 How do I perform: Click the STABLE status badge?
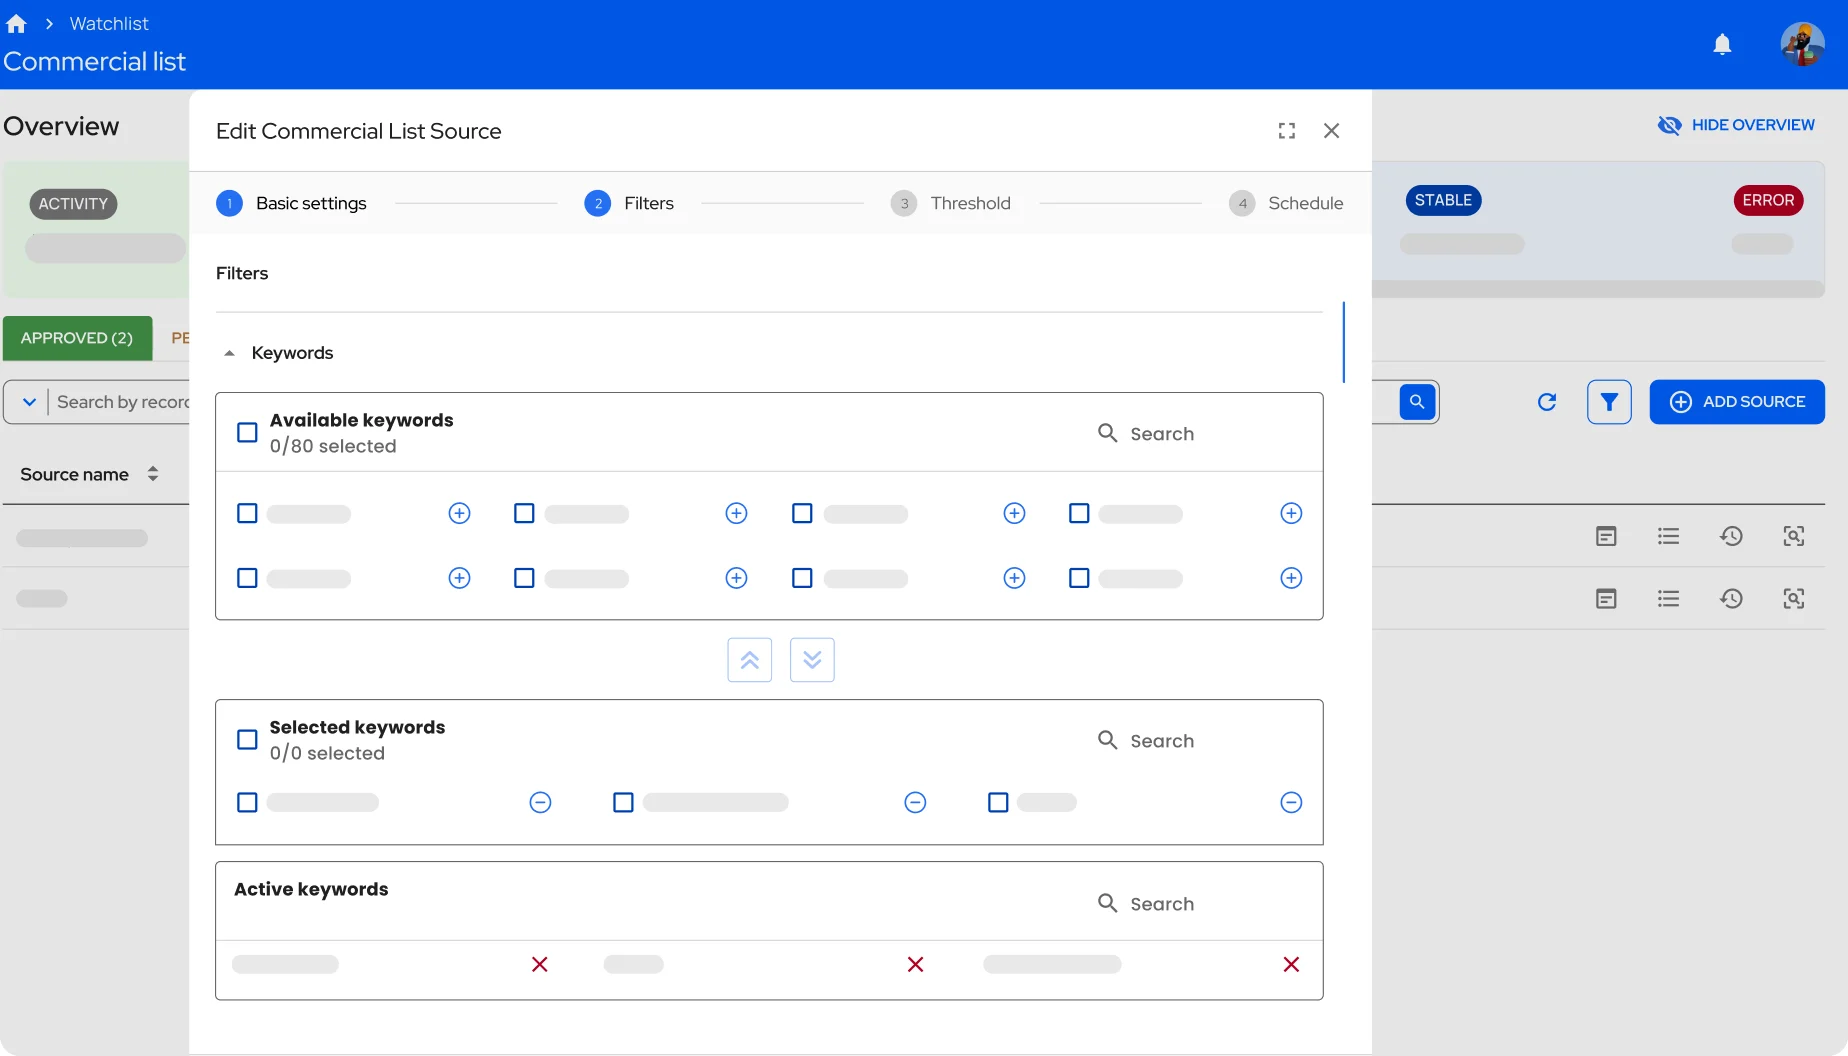pyautogui.click(x=1443, y=200)
